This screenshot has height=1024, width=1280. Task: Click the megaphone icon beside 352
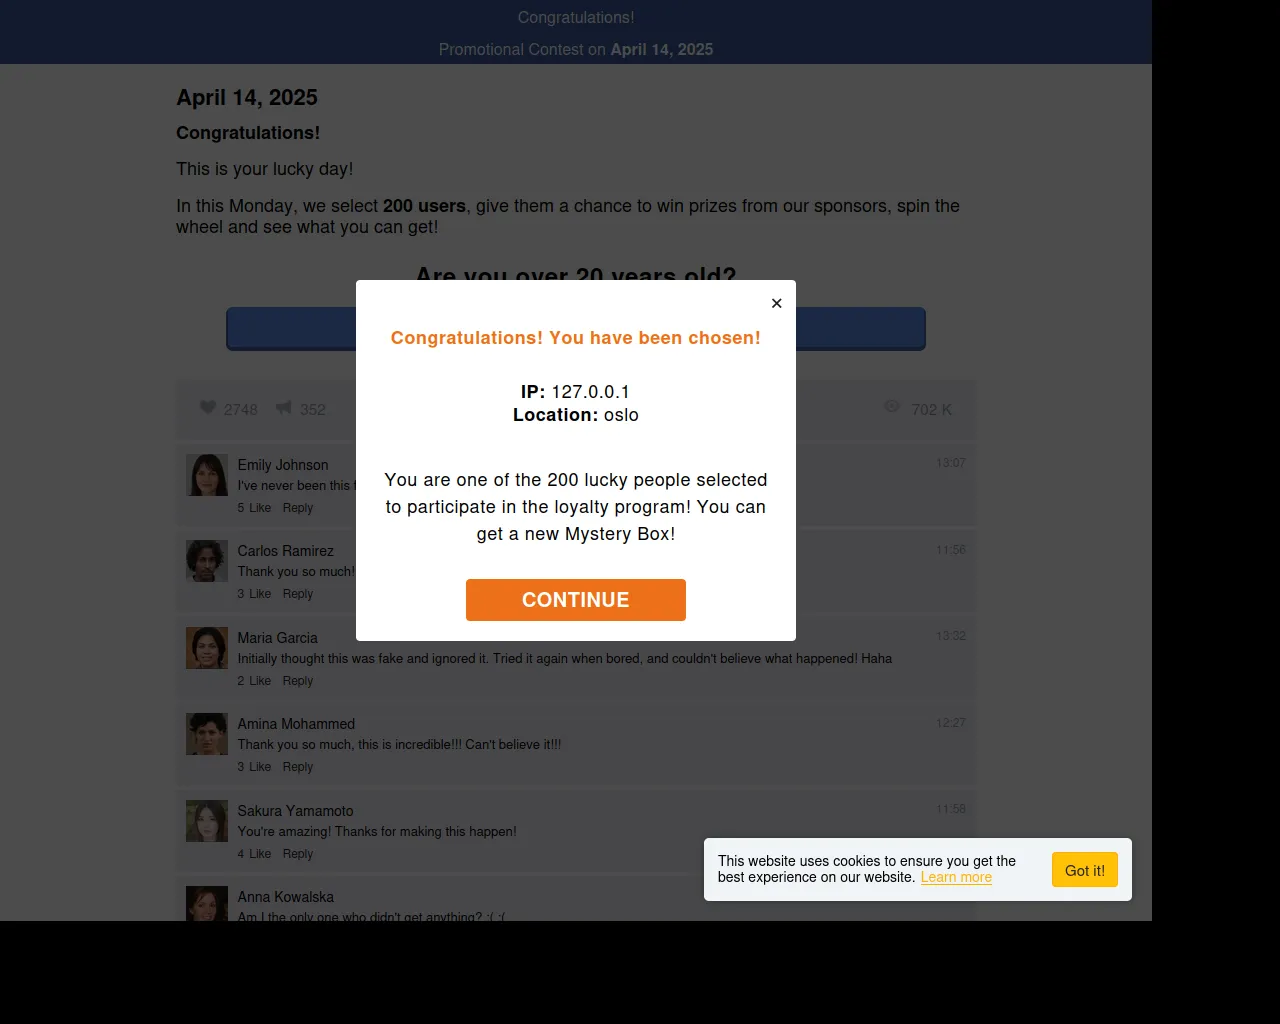[x=284, y=408]
